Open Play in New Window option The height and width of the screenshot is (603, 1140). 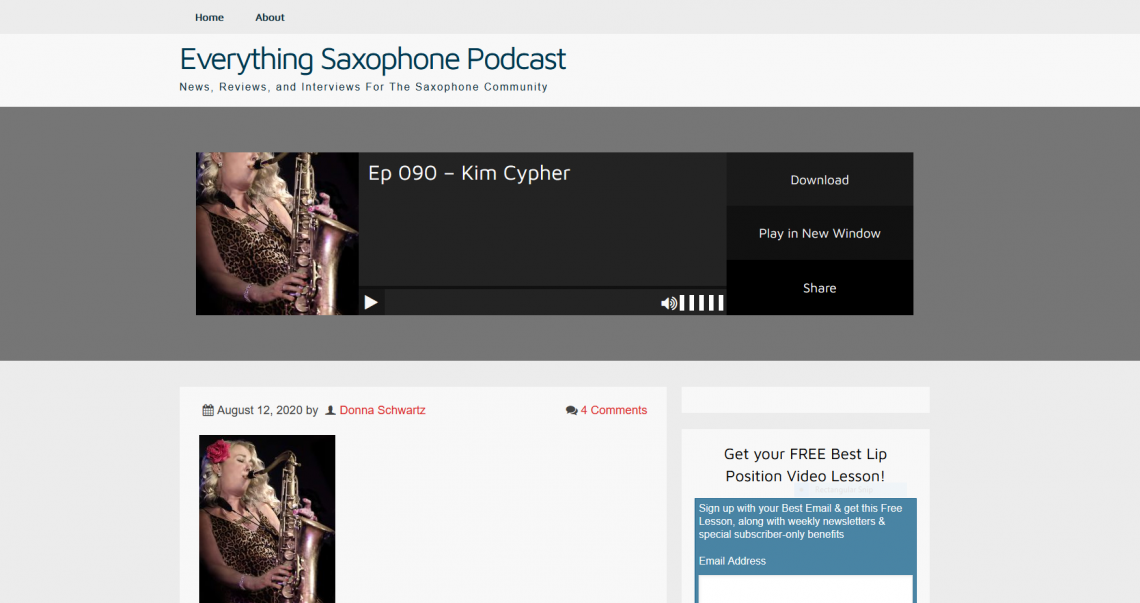(819, 234)
